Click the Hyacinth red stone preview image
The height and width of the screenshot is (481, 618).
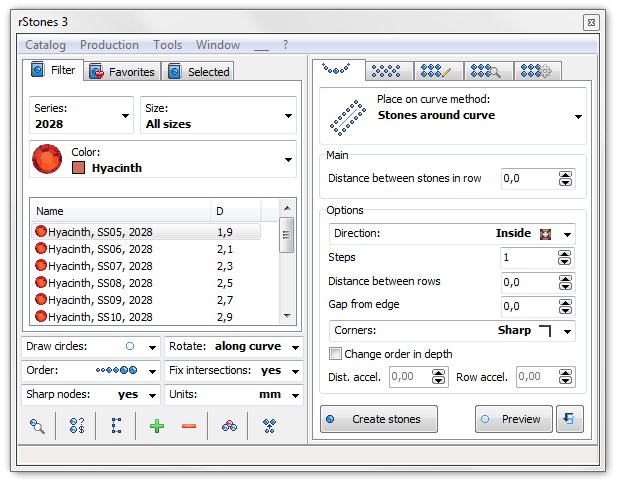point(47,159)
